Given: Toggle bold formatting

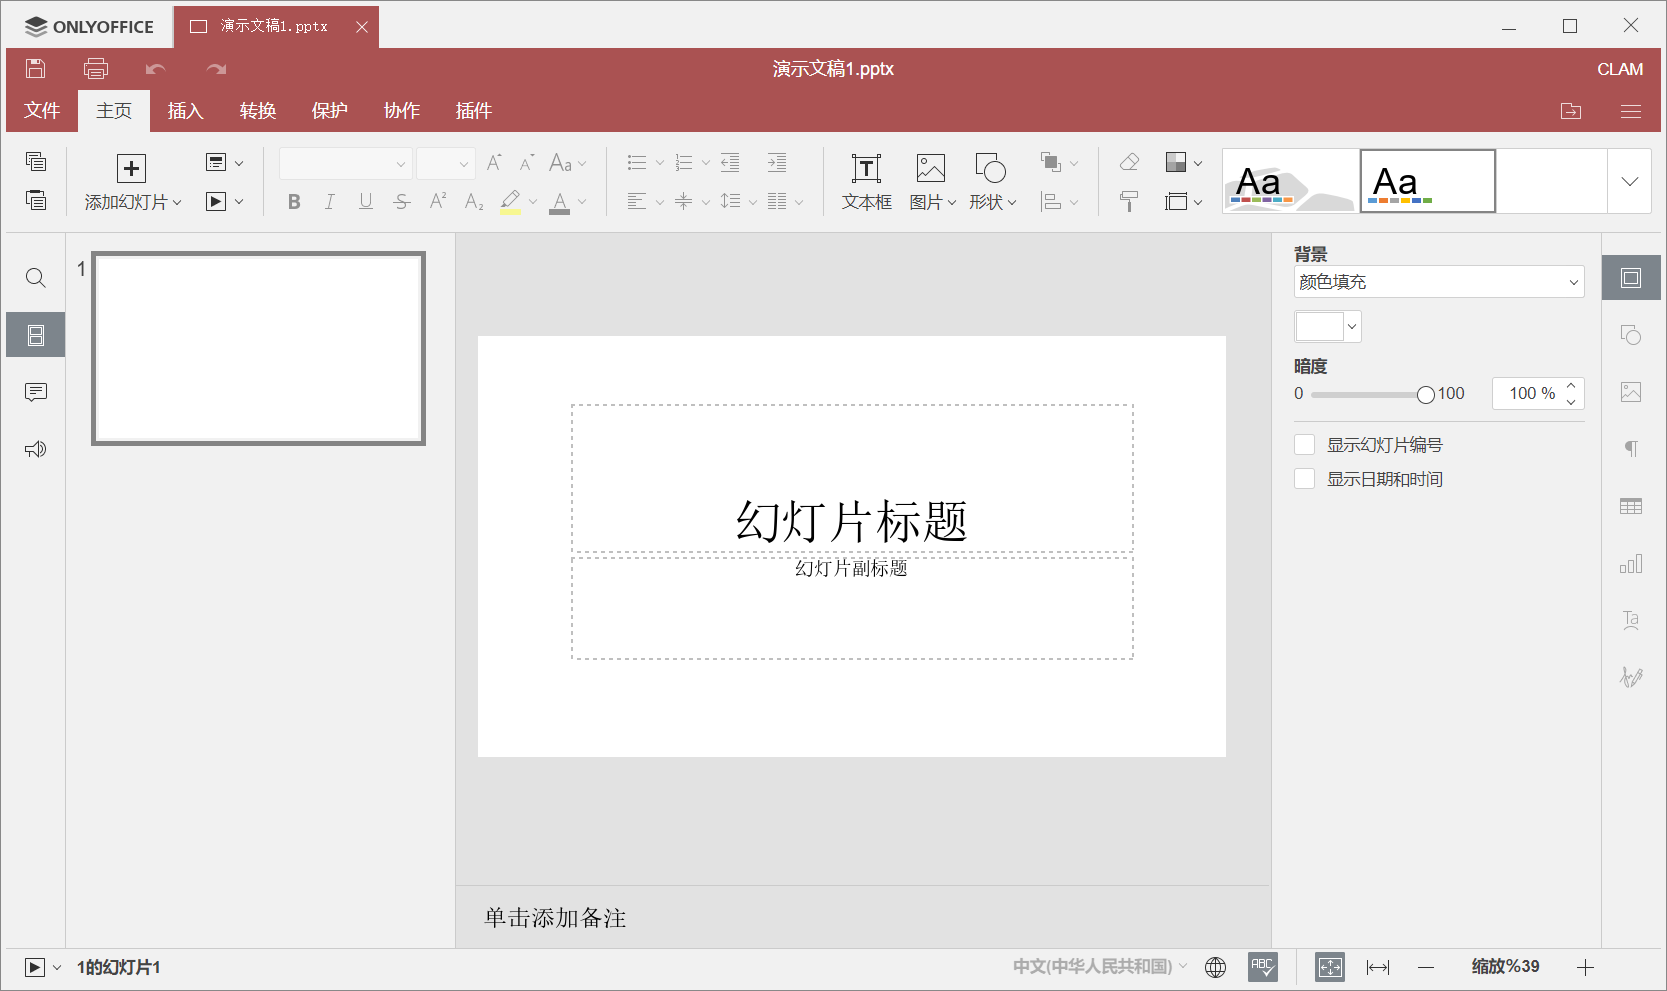Looking at the screenshot, I should 293,200.
